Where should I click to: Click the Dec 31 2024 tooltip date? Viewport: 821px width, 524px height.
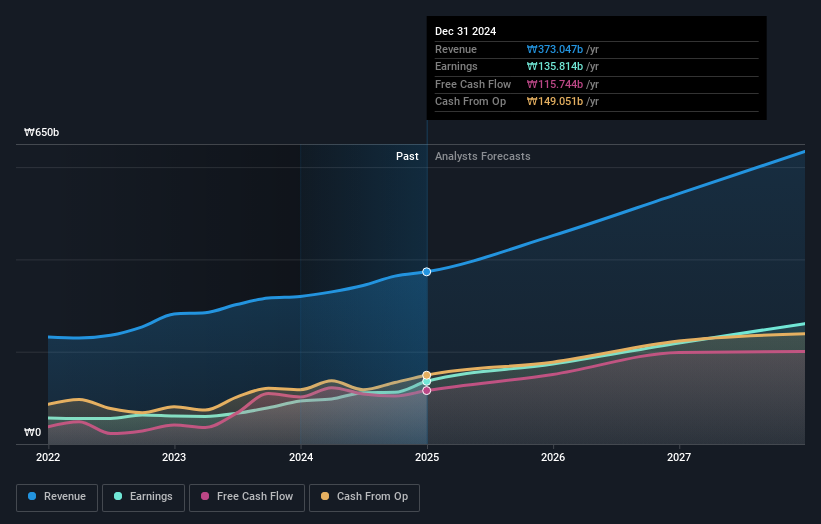point(465,31)
